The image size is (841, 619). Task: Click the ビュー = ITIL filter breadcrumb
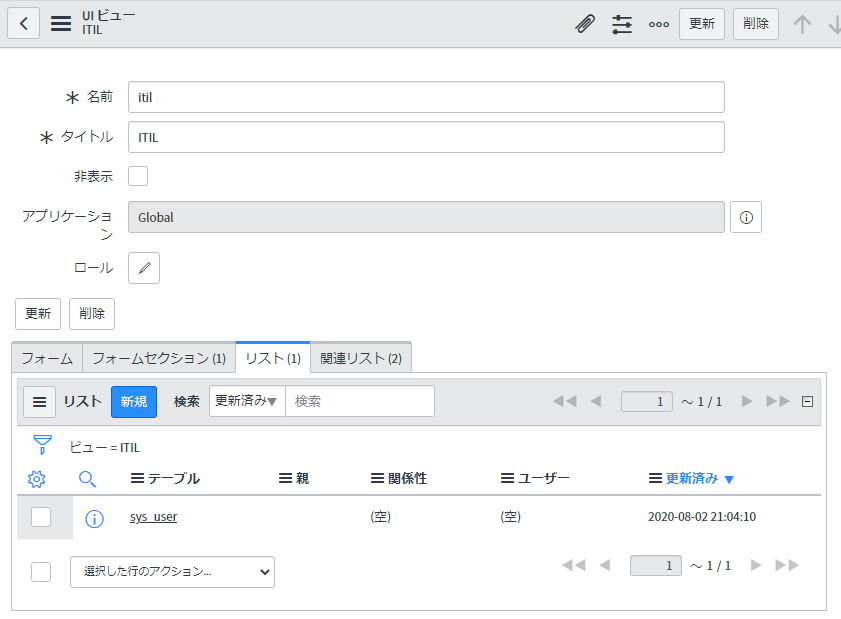pos(105,447)
